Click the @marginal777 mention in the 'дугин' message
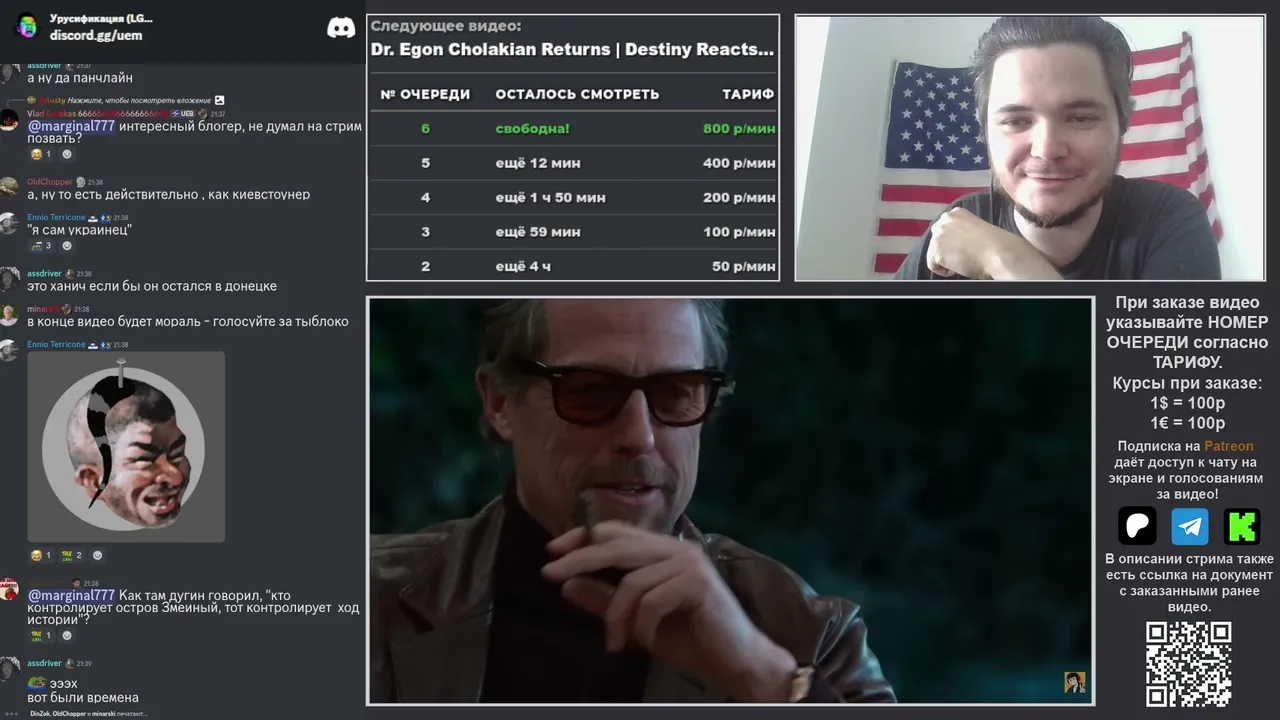The width and height of the screenshot is (1280, 720). pos(71,595)
